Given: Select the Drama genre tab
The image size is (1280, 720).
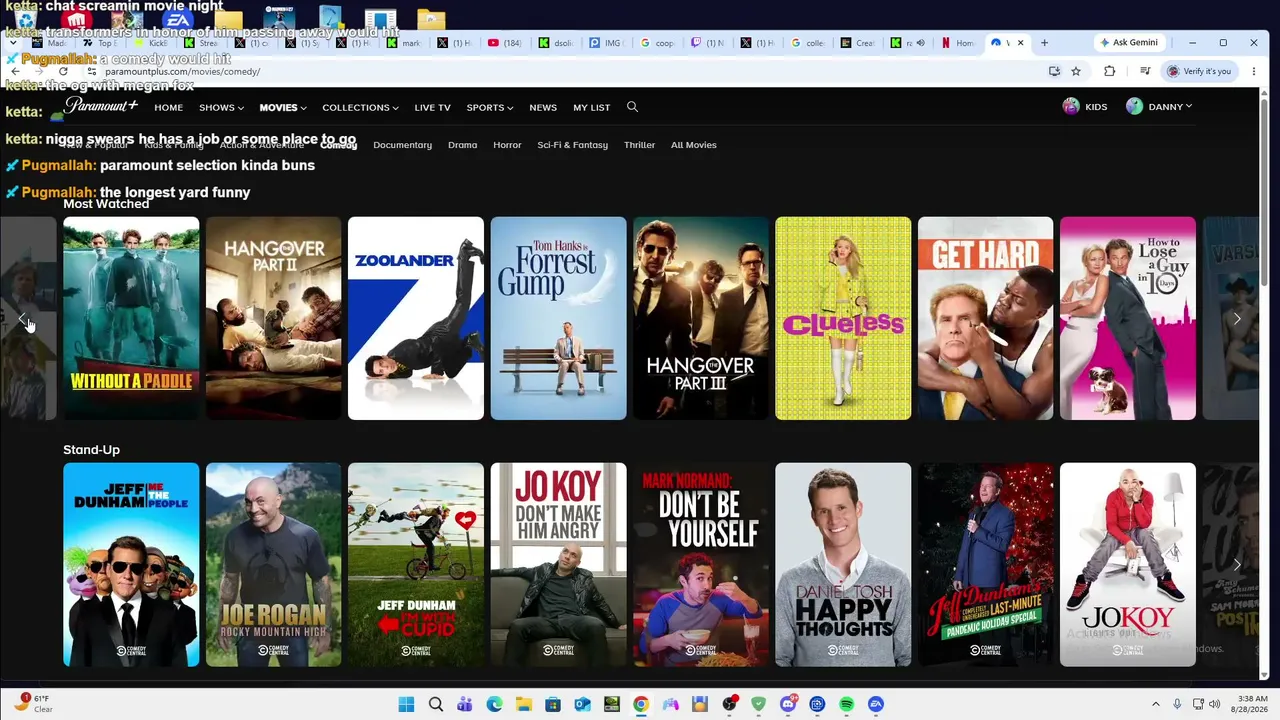Looking at the screenshot, I should [x=462, y=145].
